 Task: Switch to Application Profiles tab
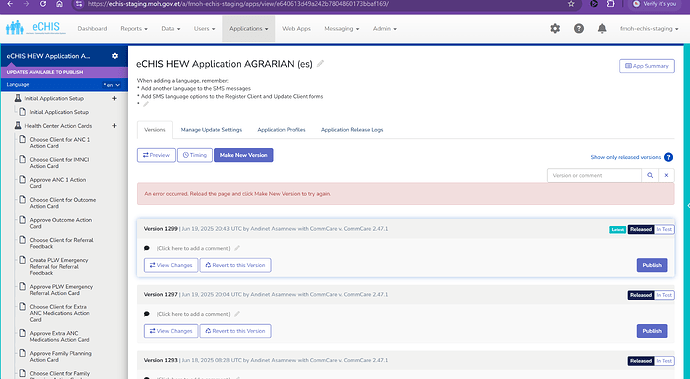pyautogui.click(x=281, y=130)
